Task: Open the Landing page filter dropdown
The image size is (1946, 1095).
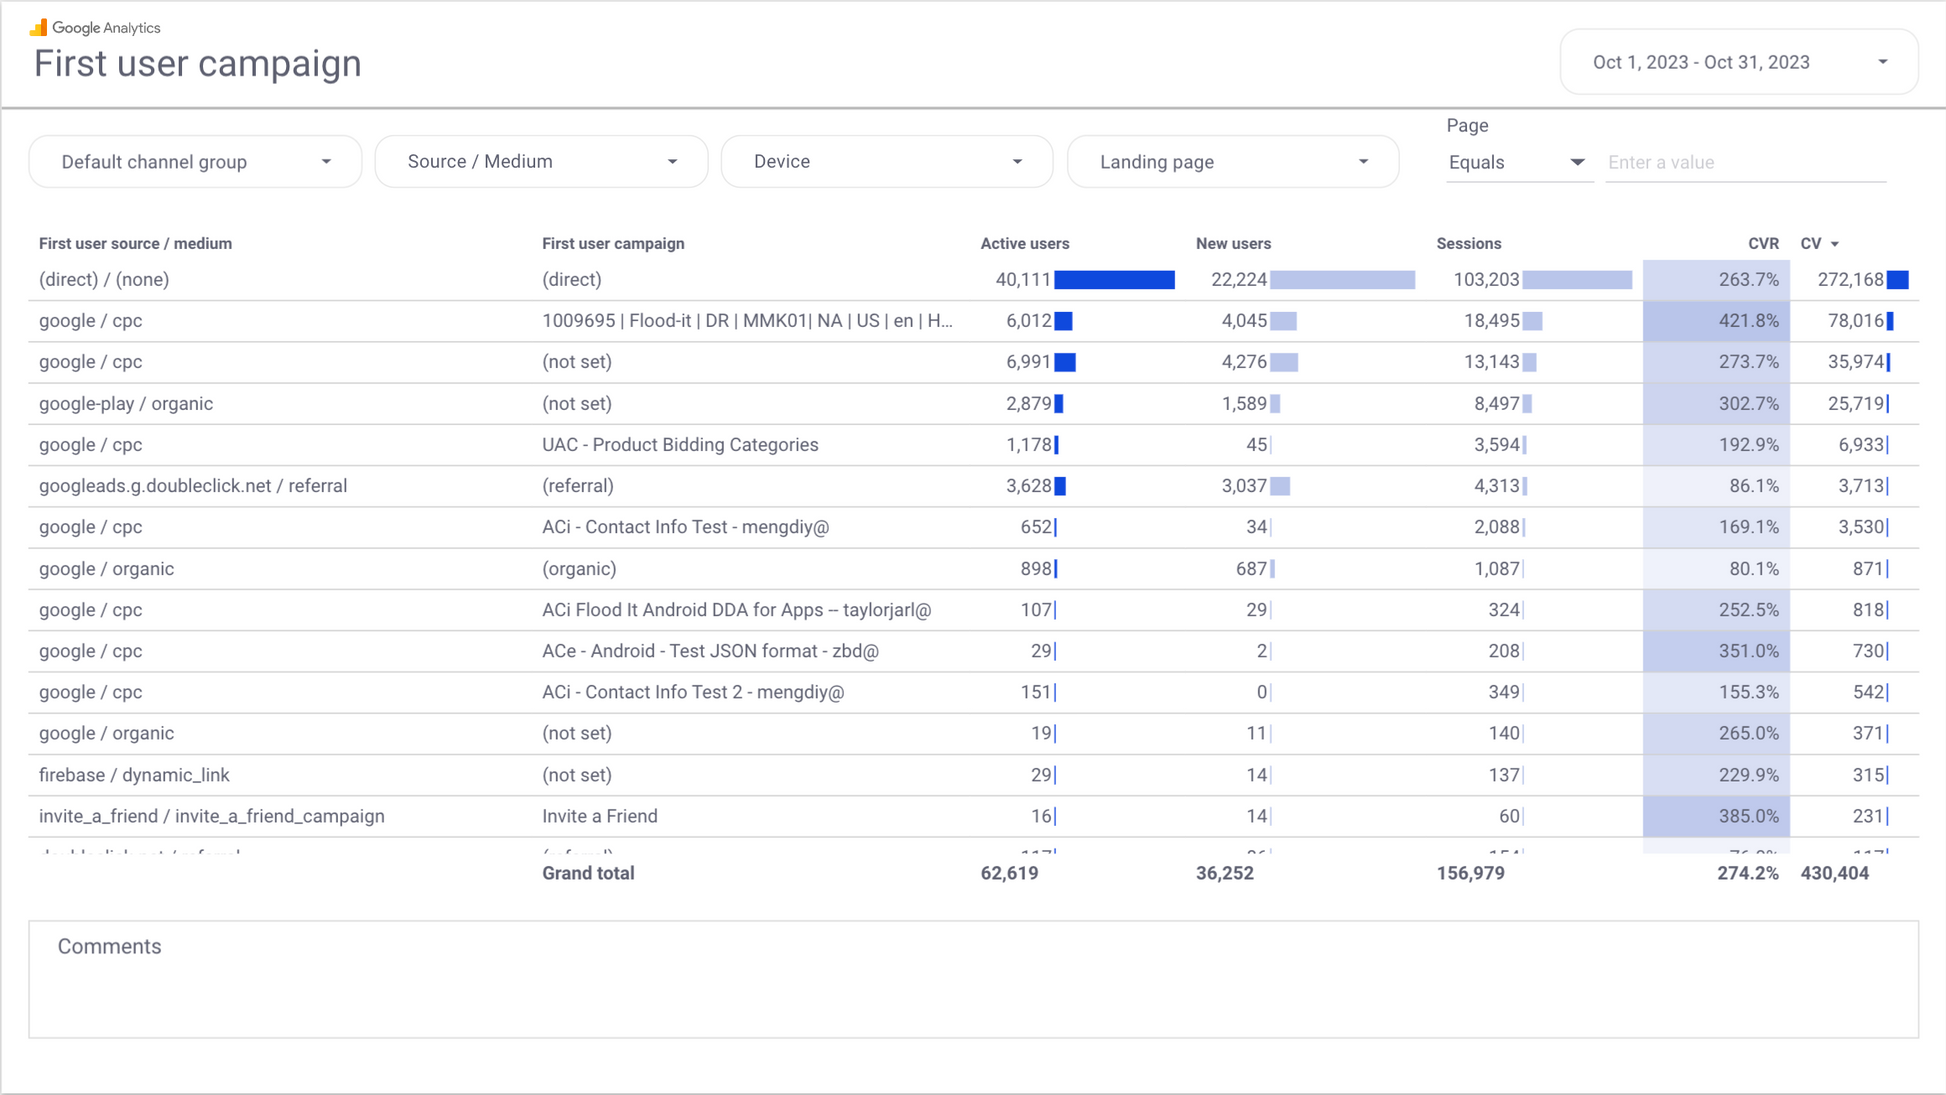Action: click(1232, 162)
